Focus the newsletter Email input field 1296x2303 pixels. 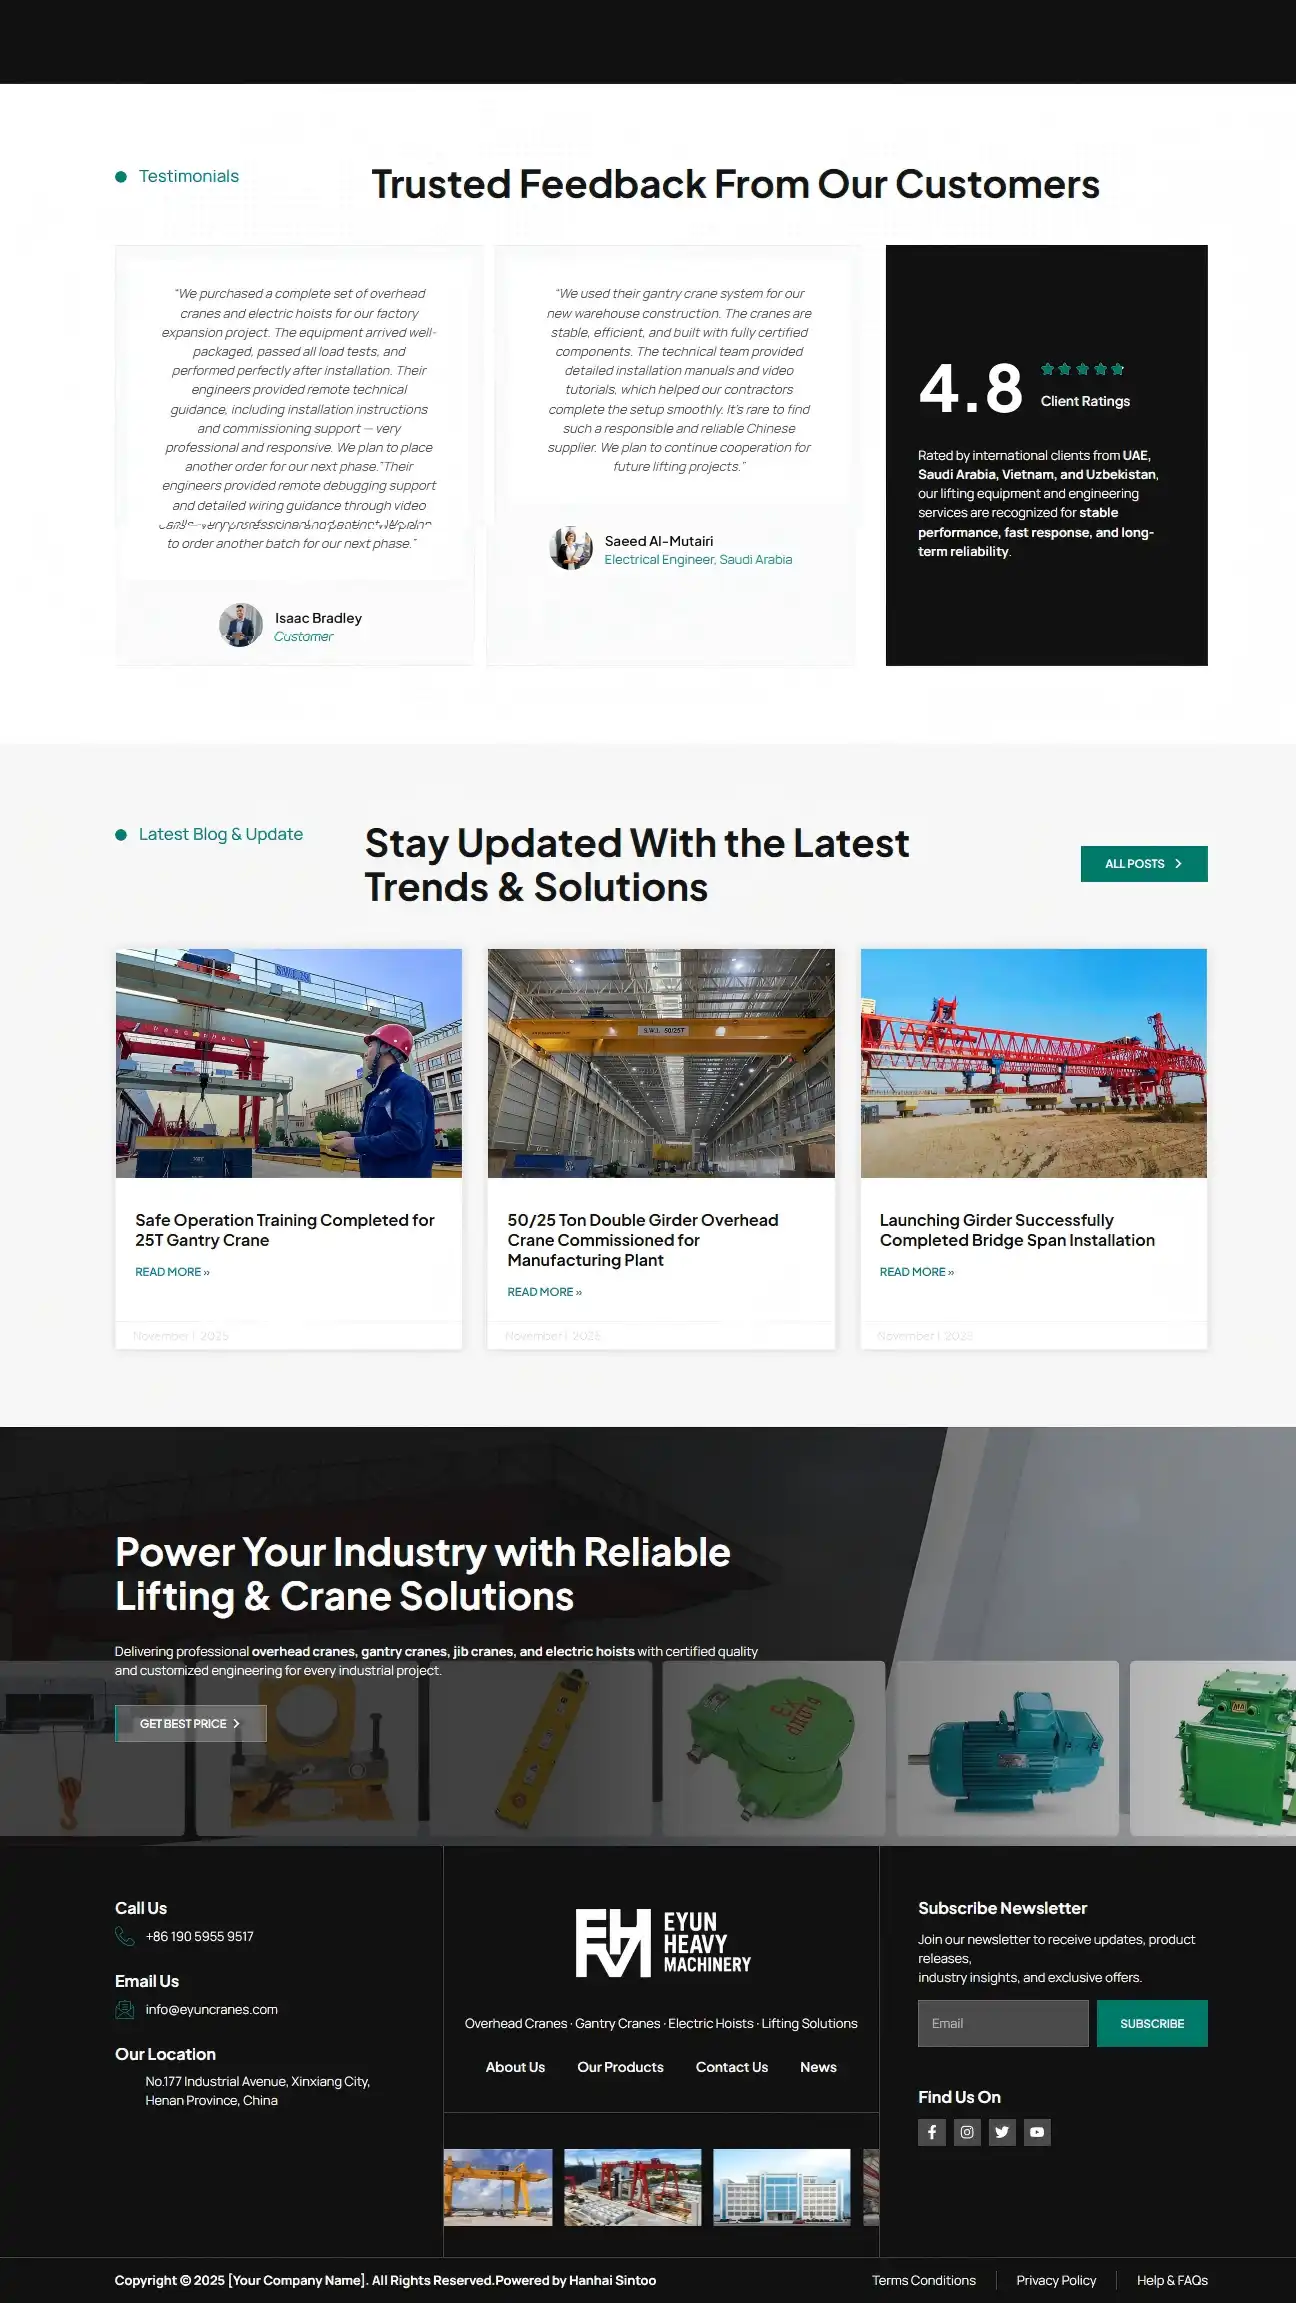(x=1003, y=2023)
